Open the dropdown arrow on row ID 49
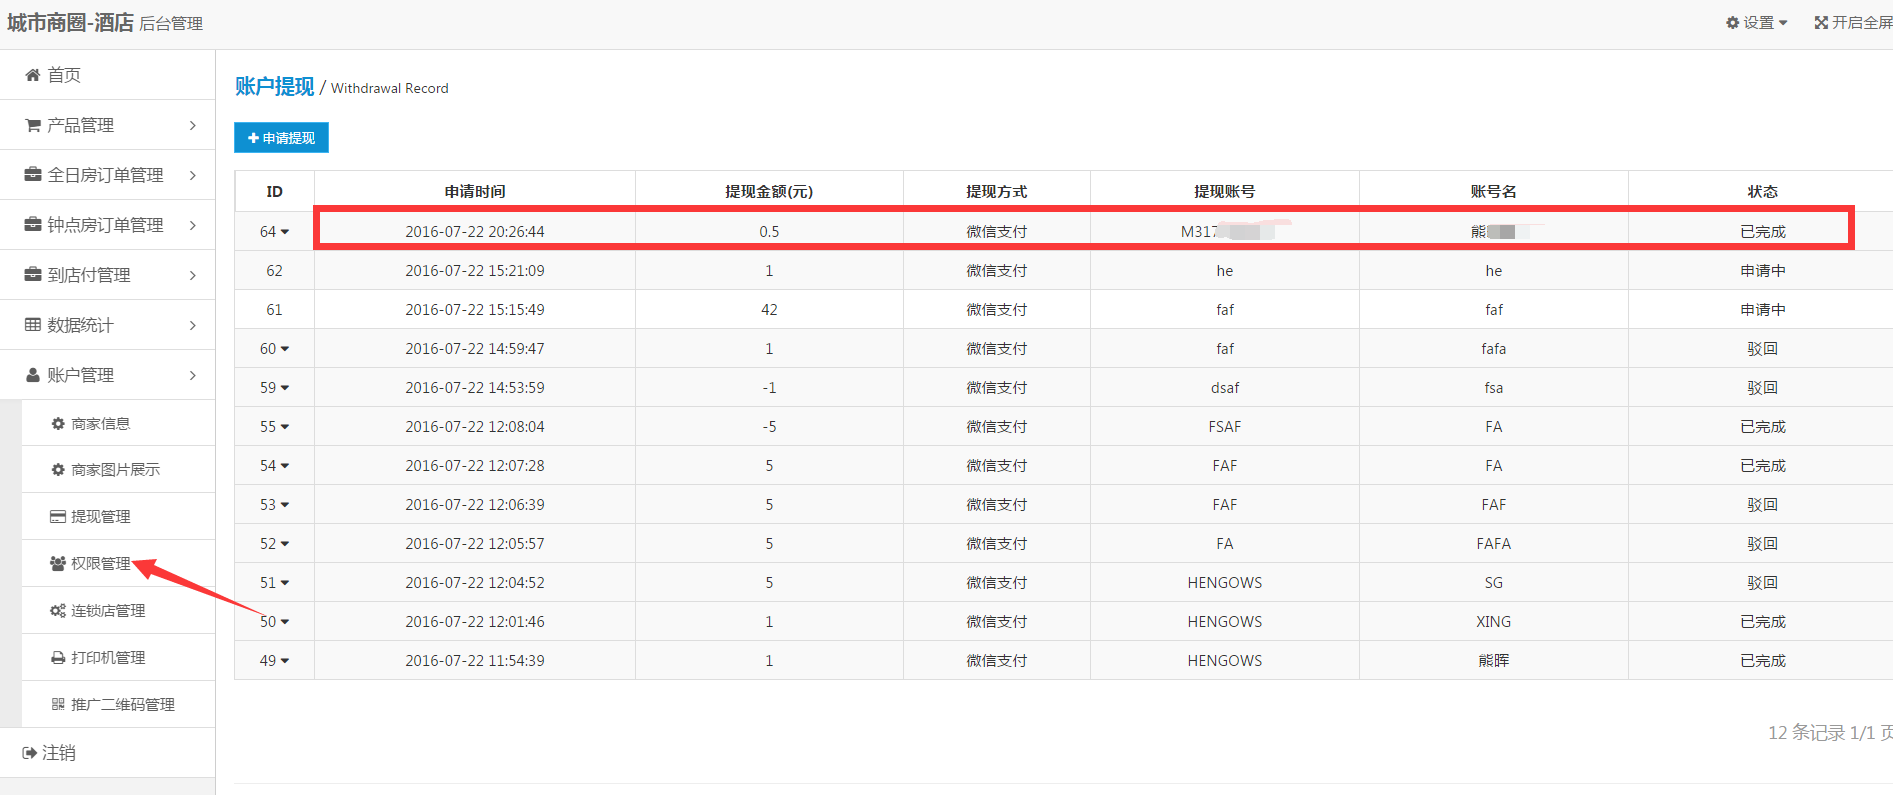 pos(285,661)
